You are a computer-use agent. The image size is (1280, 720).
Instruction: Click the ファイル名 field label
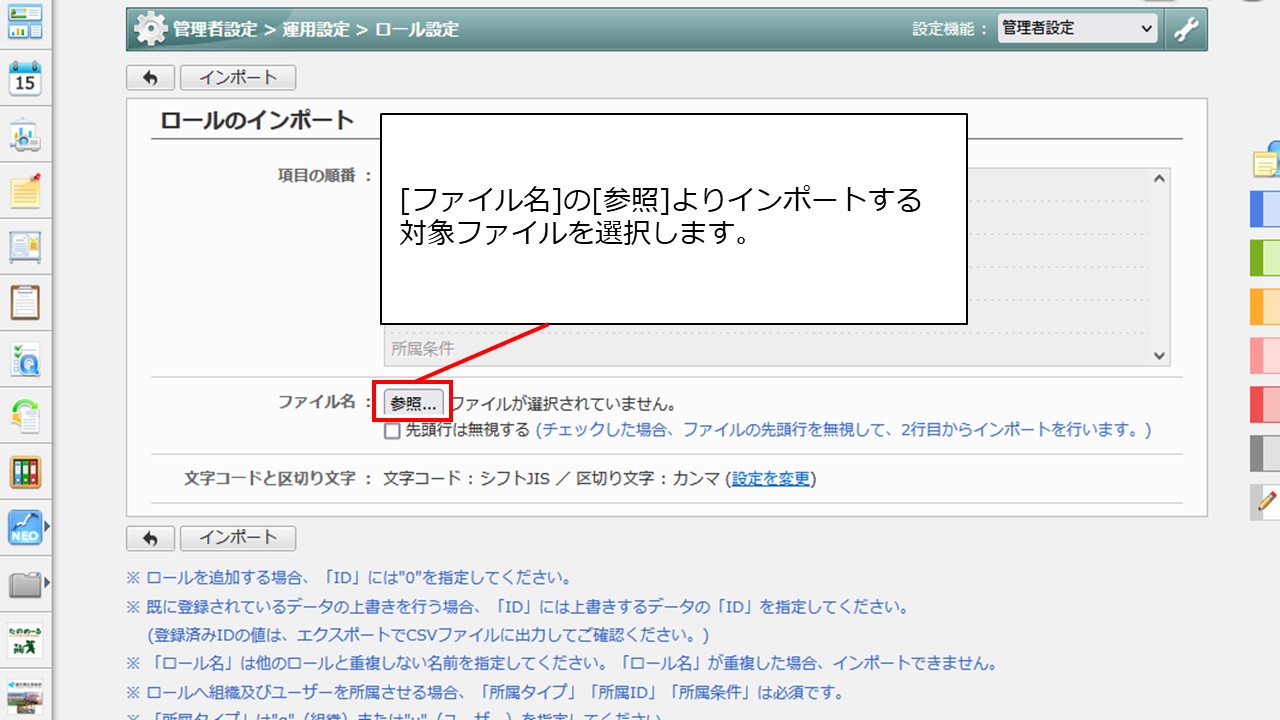(x=317, y=402)
